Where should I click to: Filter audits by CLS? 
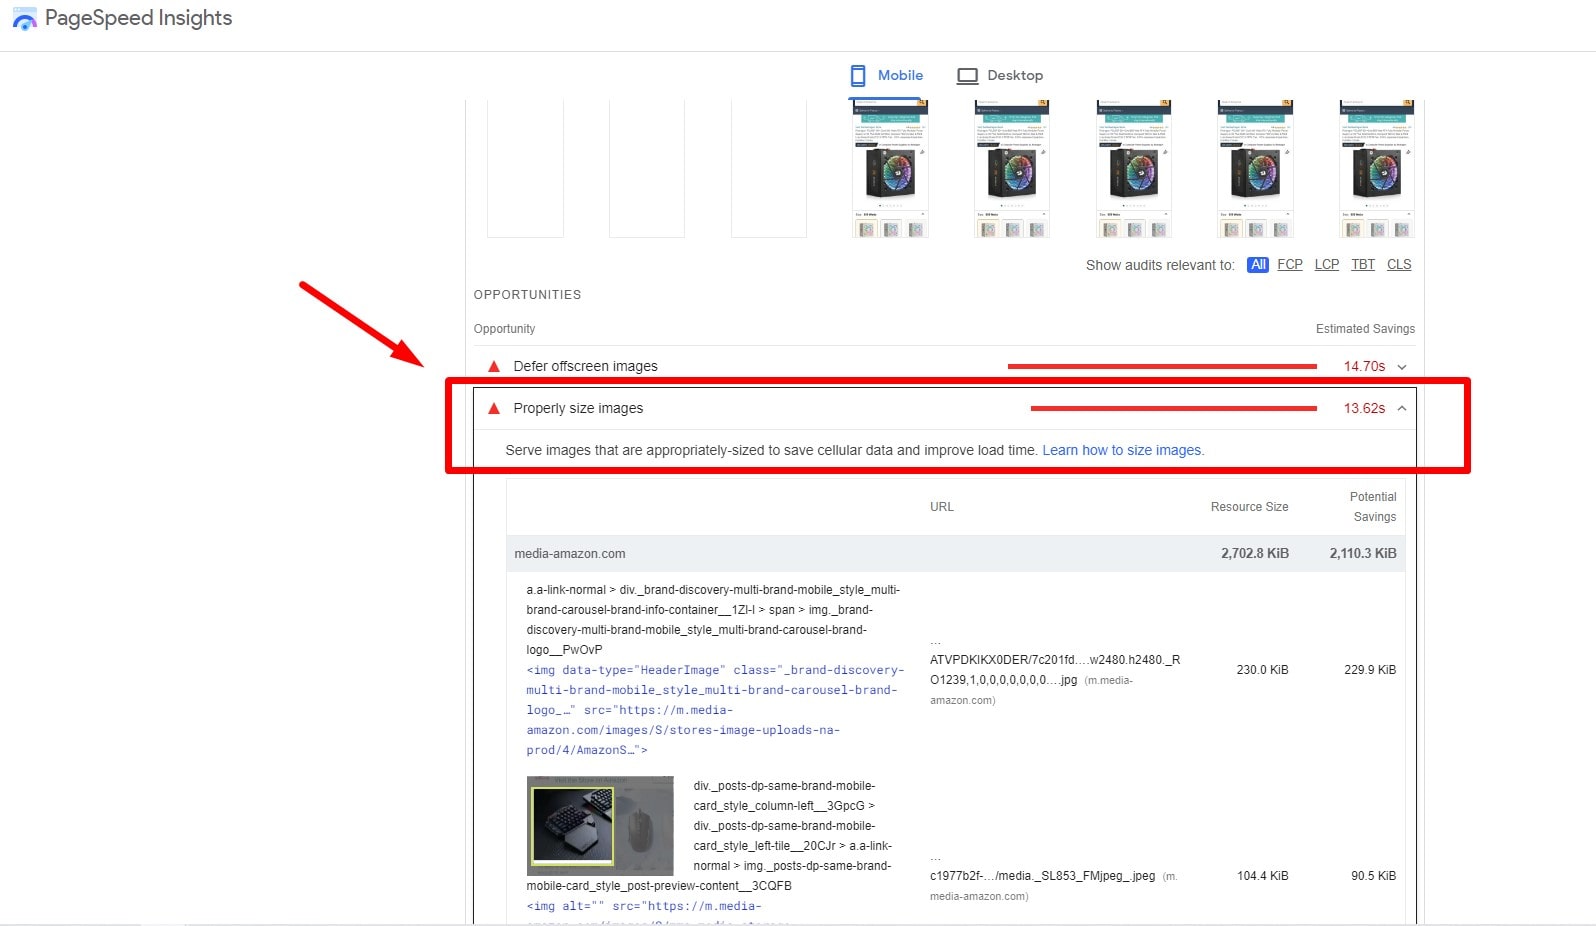tap(1399, 265)
